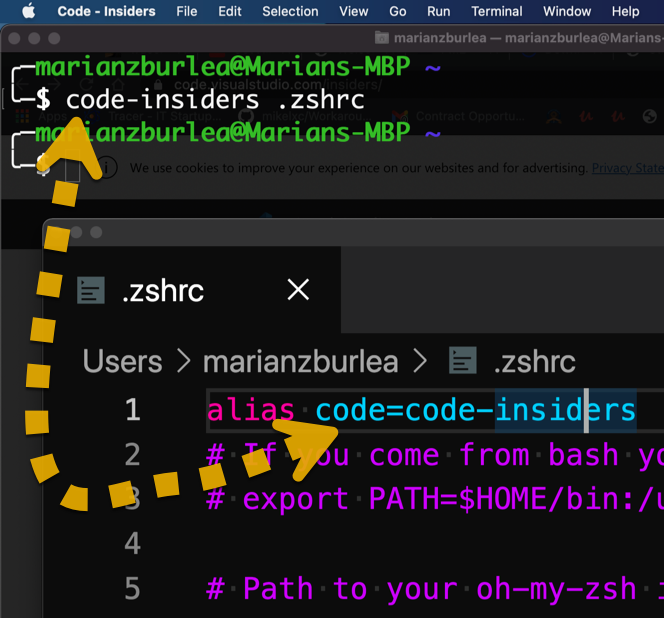Click the zoom button of the terminal window
The height and width of the screenshot is (618, 664).
coord(54,39)
